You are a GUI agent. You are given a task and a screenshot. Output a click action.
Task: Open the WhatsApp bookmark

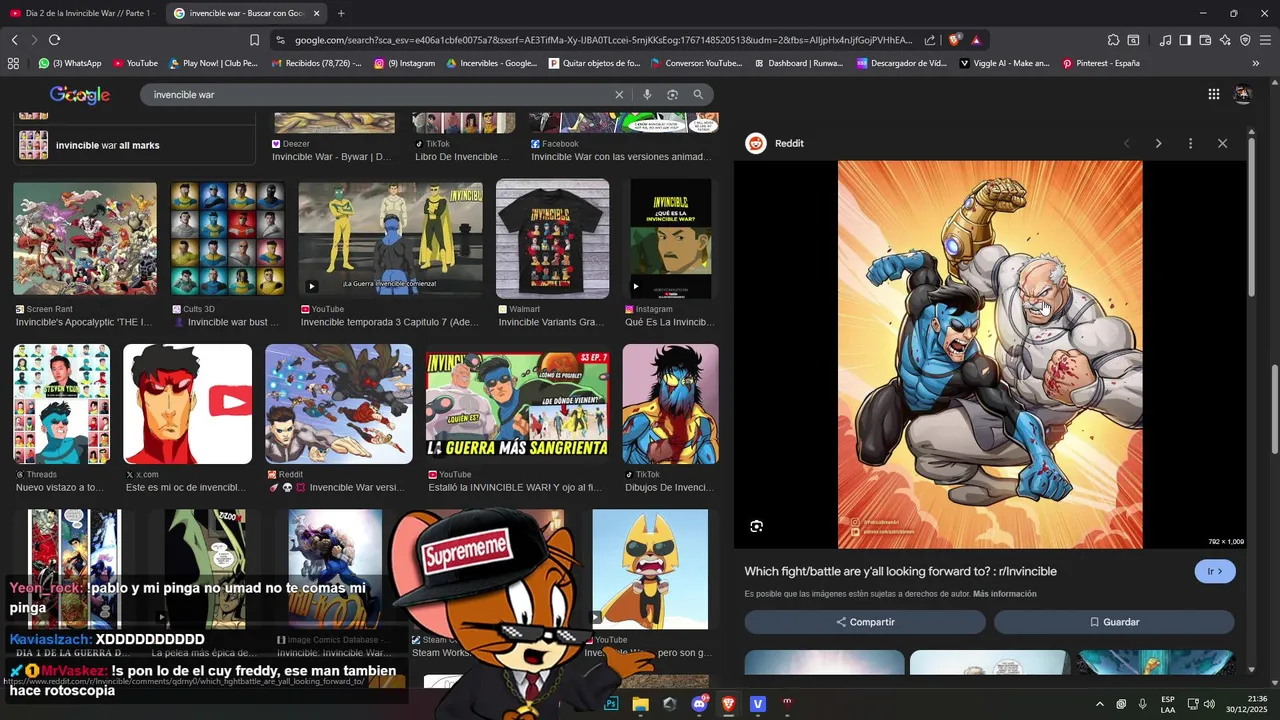tap(70, 63)
